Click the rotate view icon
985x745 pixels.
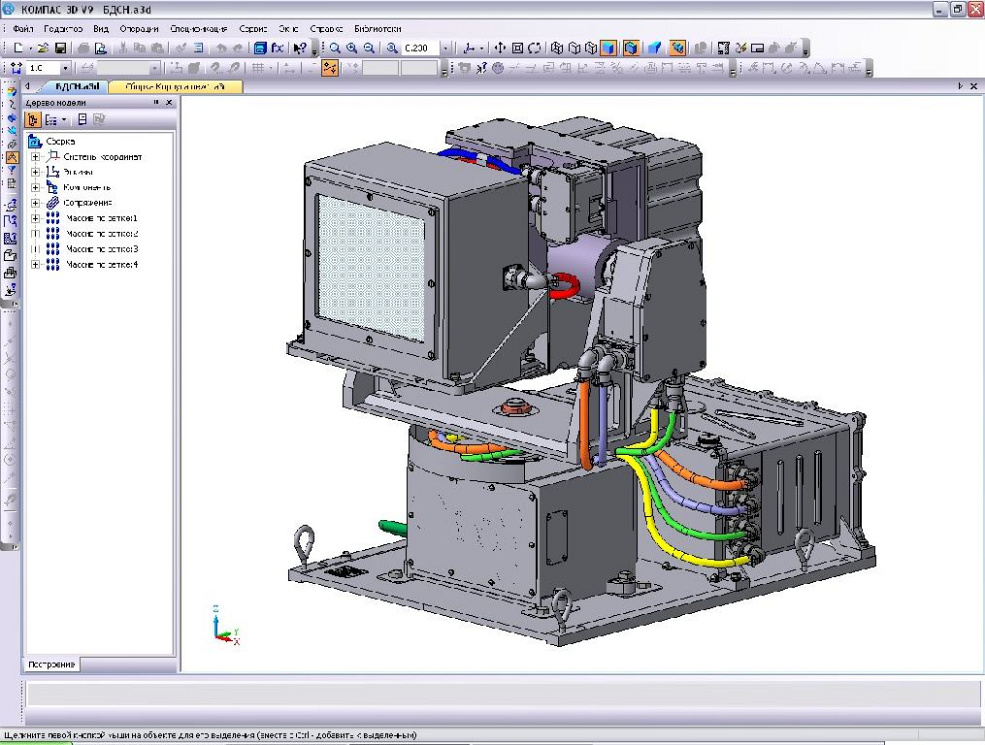pyautogui.click(x=534, y=48)
